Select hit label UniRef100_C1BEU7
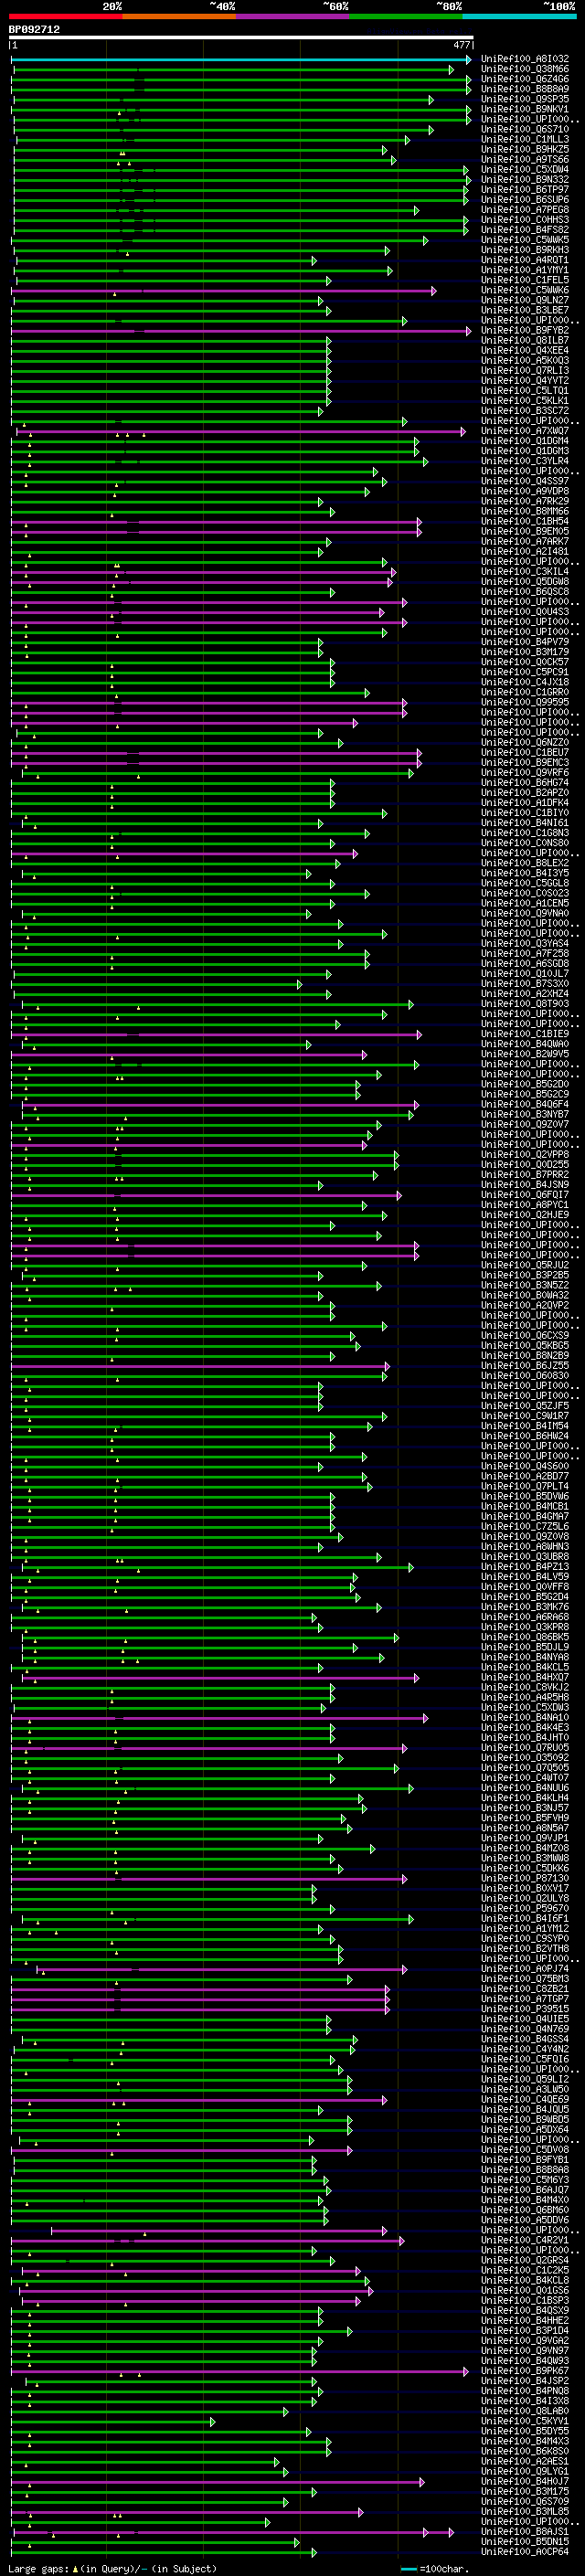 pyautogui.click(x=525, y=753)
